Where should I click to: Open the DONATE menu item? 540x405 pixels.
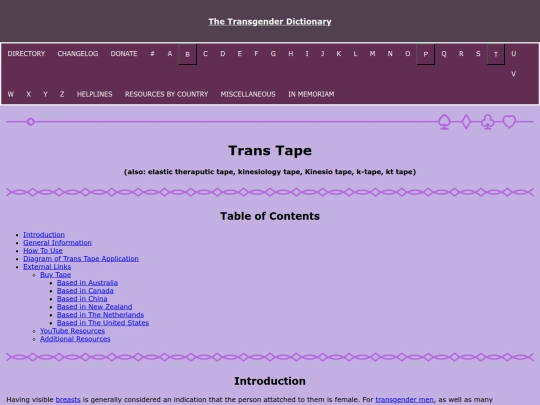pos(124,54)
